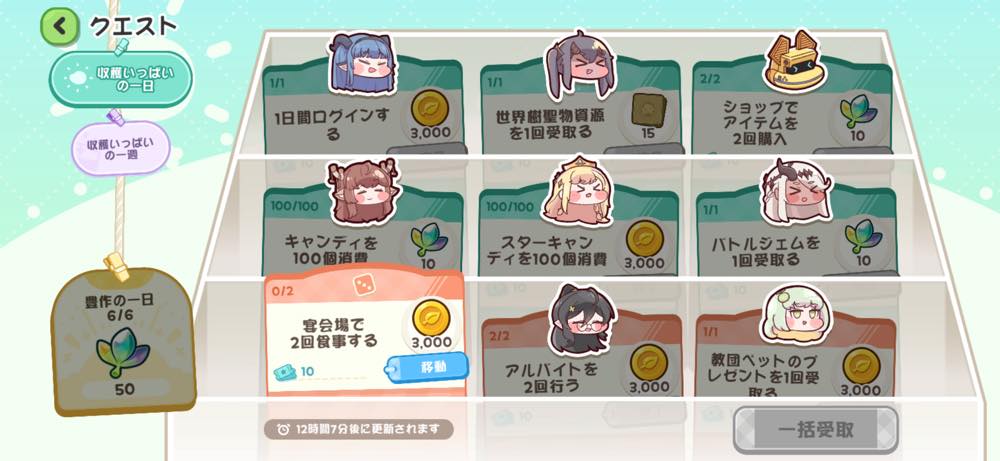Click the rainbow leaf reward on shop quest

pos(858,112)
